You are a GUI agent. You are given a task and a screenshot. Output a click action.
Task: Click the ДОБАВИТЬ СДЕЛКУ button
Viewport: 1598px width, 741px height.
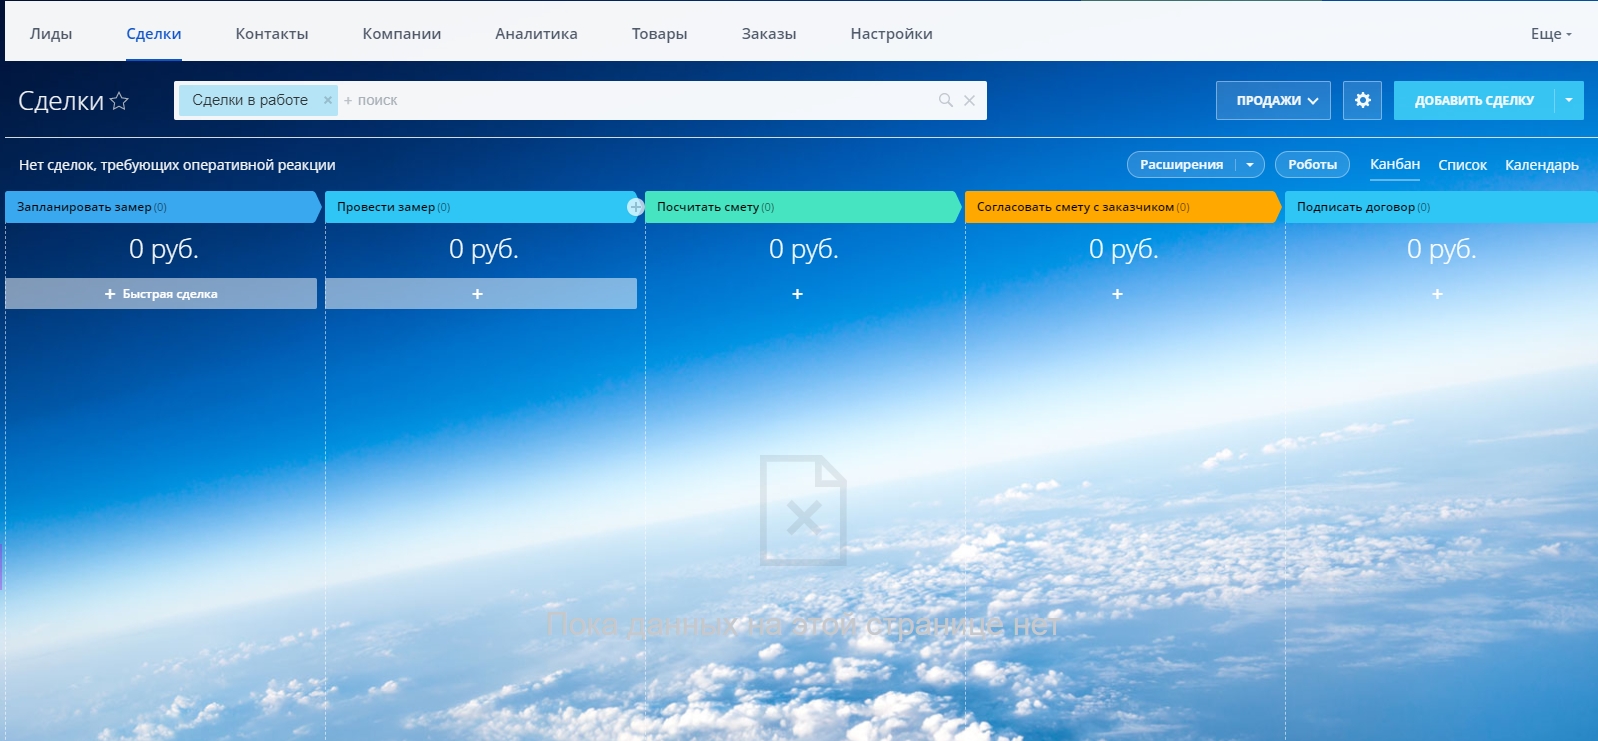tap(1474, 100)
